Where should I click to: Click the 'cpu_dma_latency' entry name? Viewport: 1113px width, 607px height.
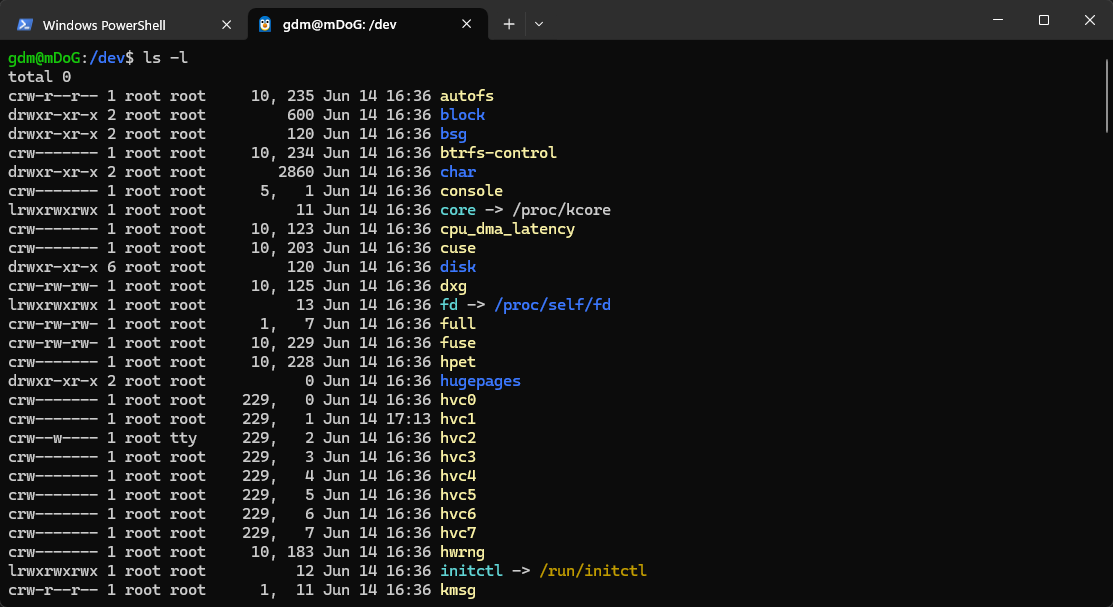tap(508, 229)
